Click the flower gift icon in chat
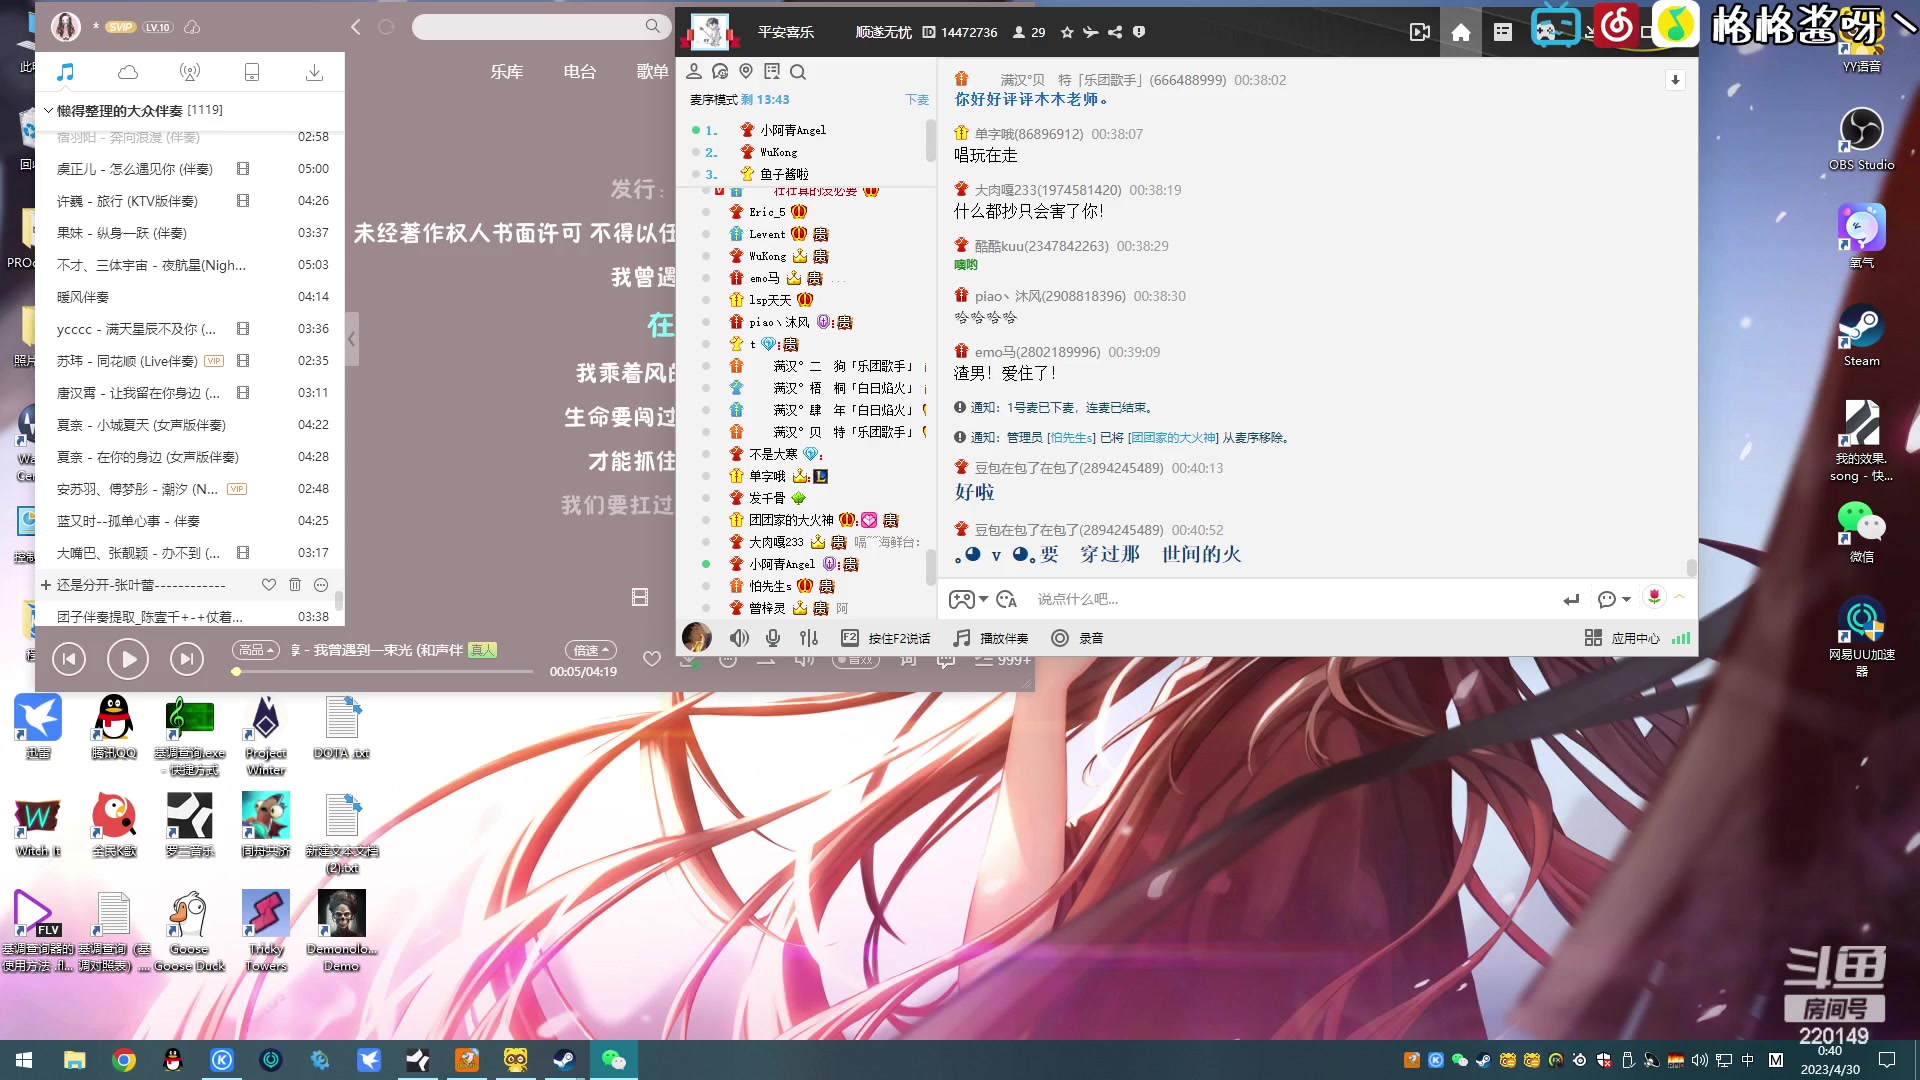Screen dimensions: 1920x1080 pos(1655,597)
